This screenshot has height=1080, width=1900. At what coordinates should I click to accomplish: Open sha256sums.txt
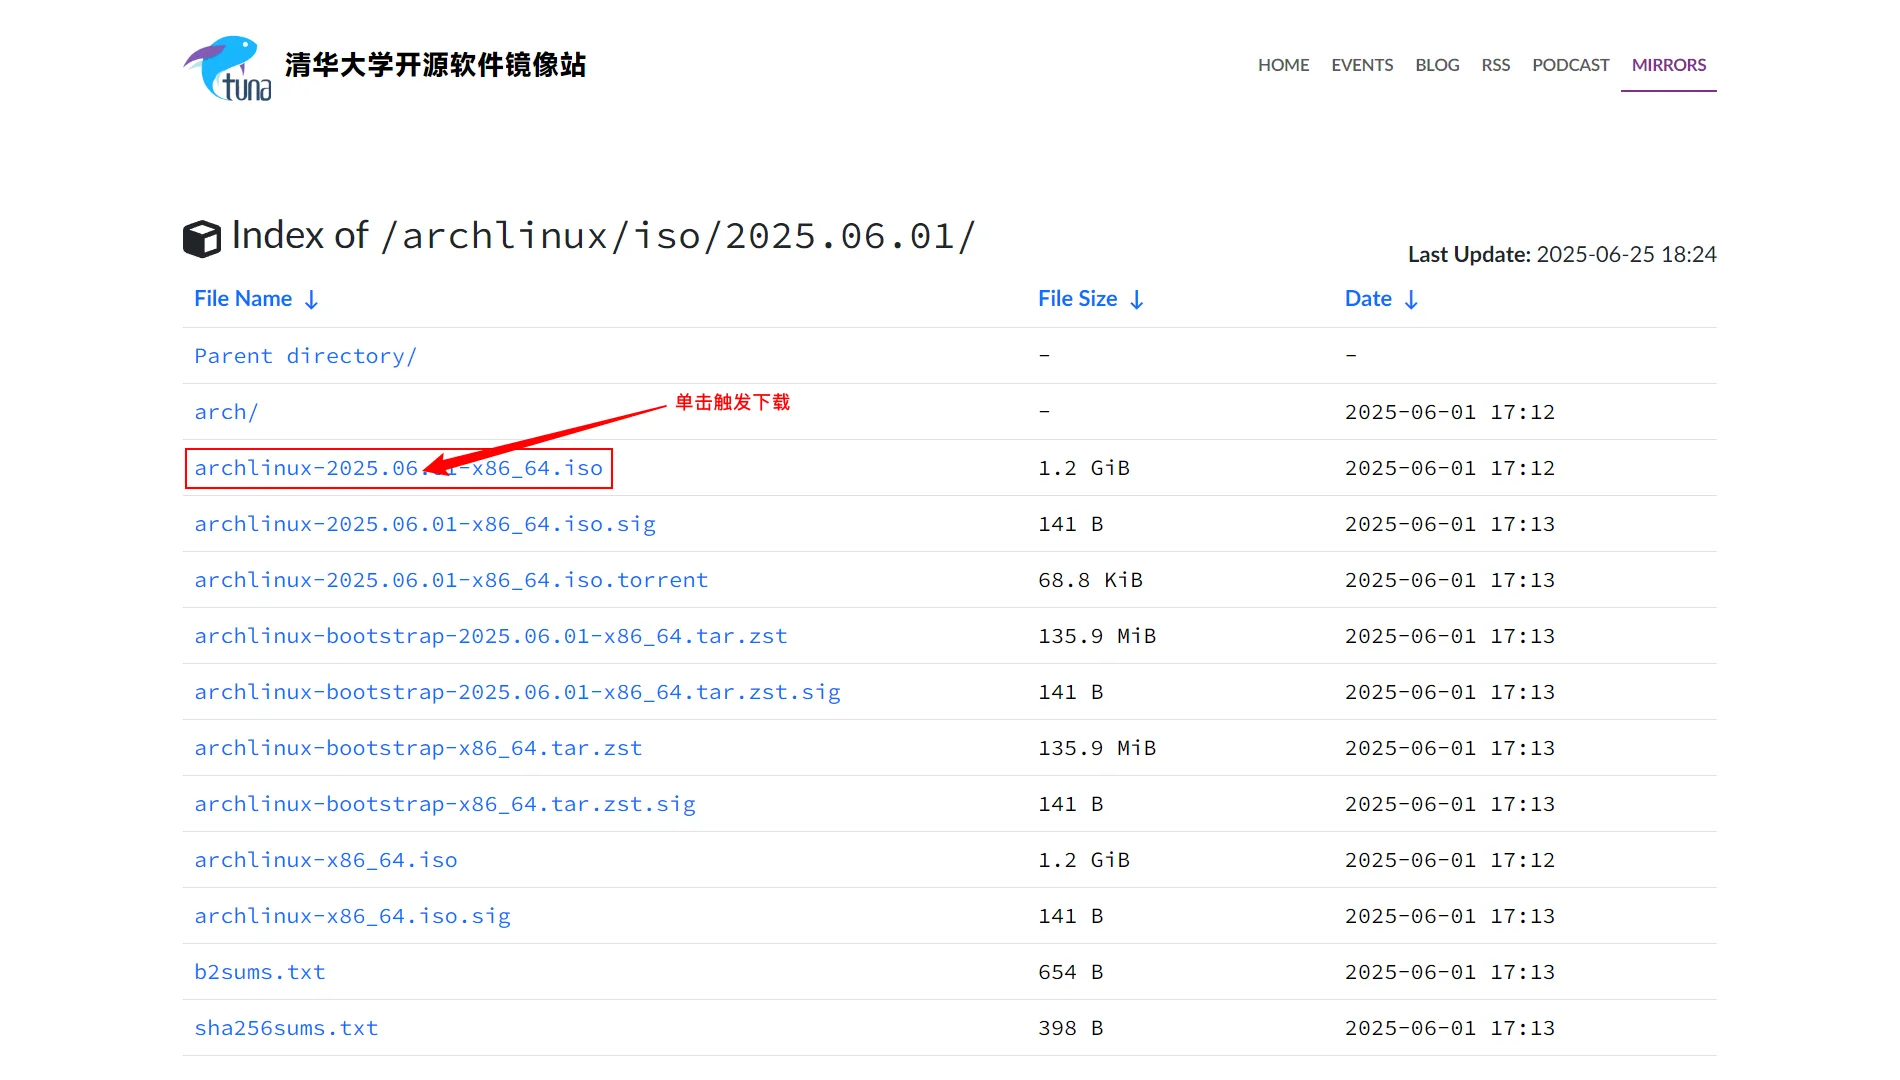[x=286, y=1028]
